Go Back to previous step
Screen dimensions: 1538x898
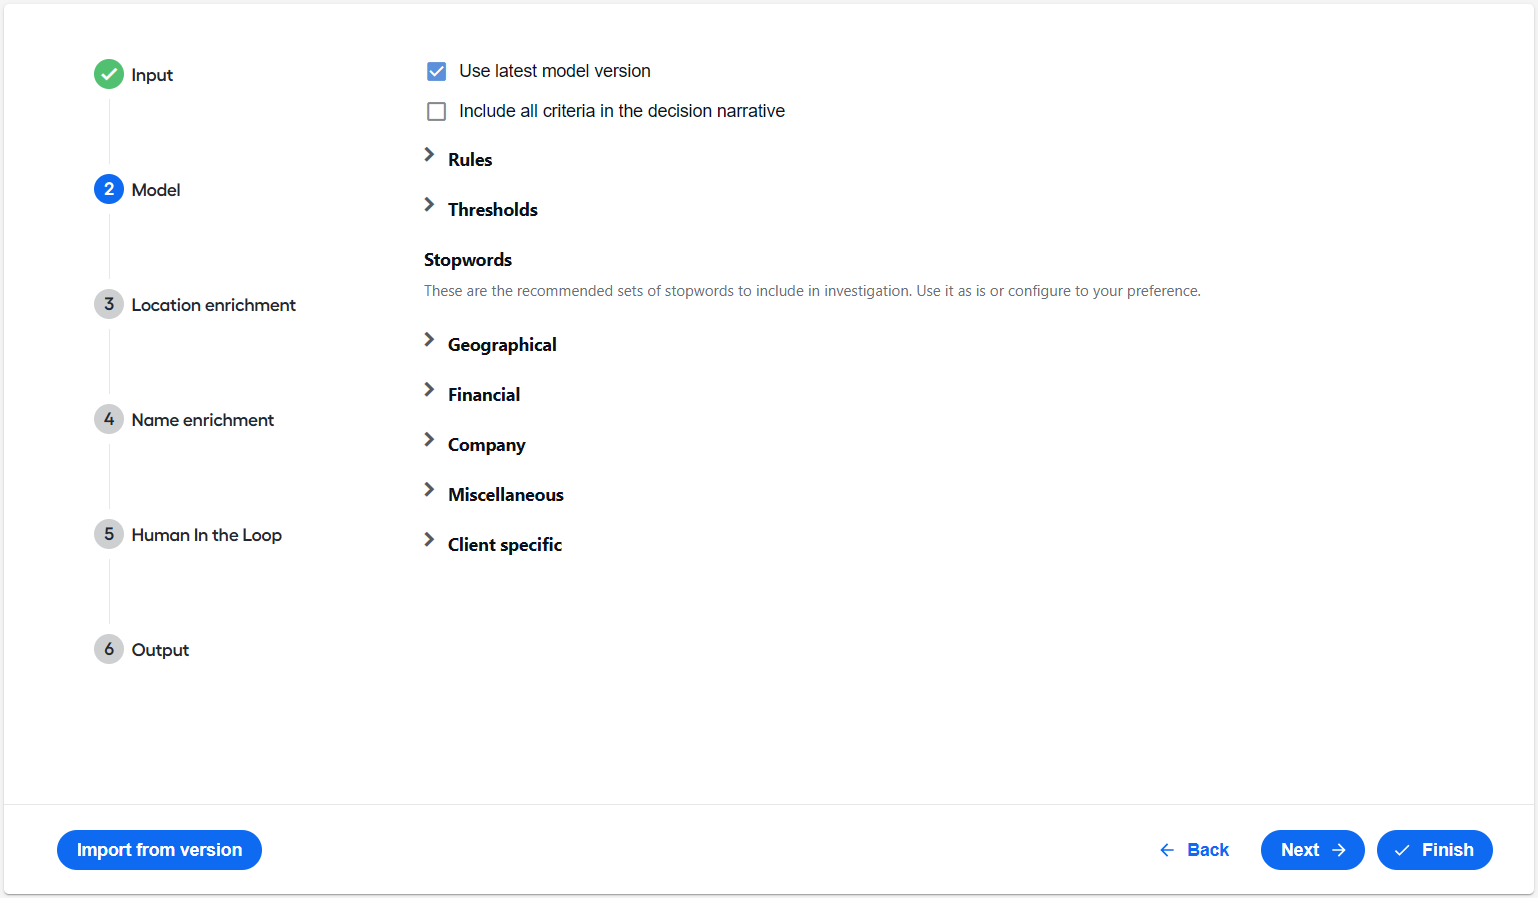tap(1194, 850)
